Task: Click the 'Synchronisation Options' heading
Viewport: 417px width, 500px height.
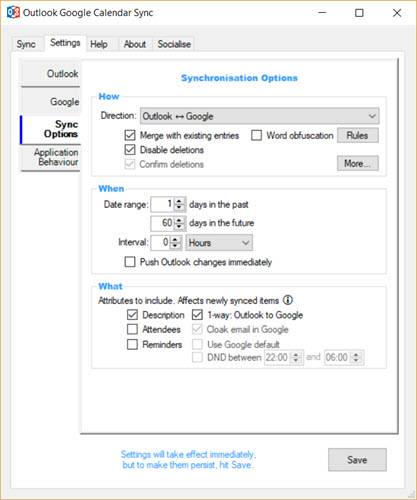Action: click(x=239, y=78)
